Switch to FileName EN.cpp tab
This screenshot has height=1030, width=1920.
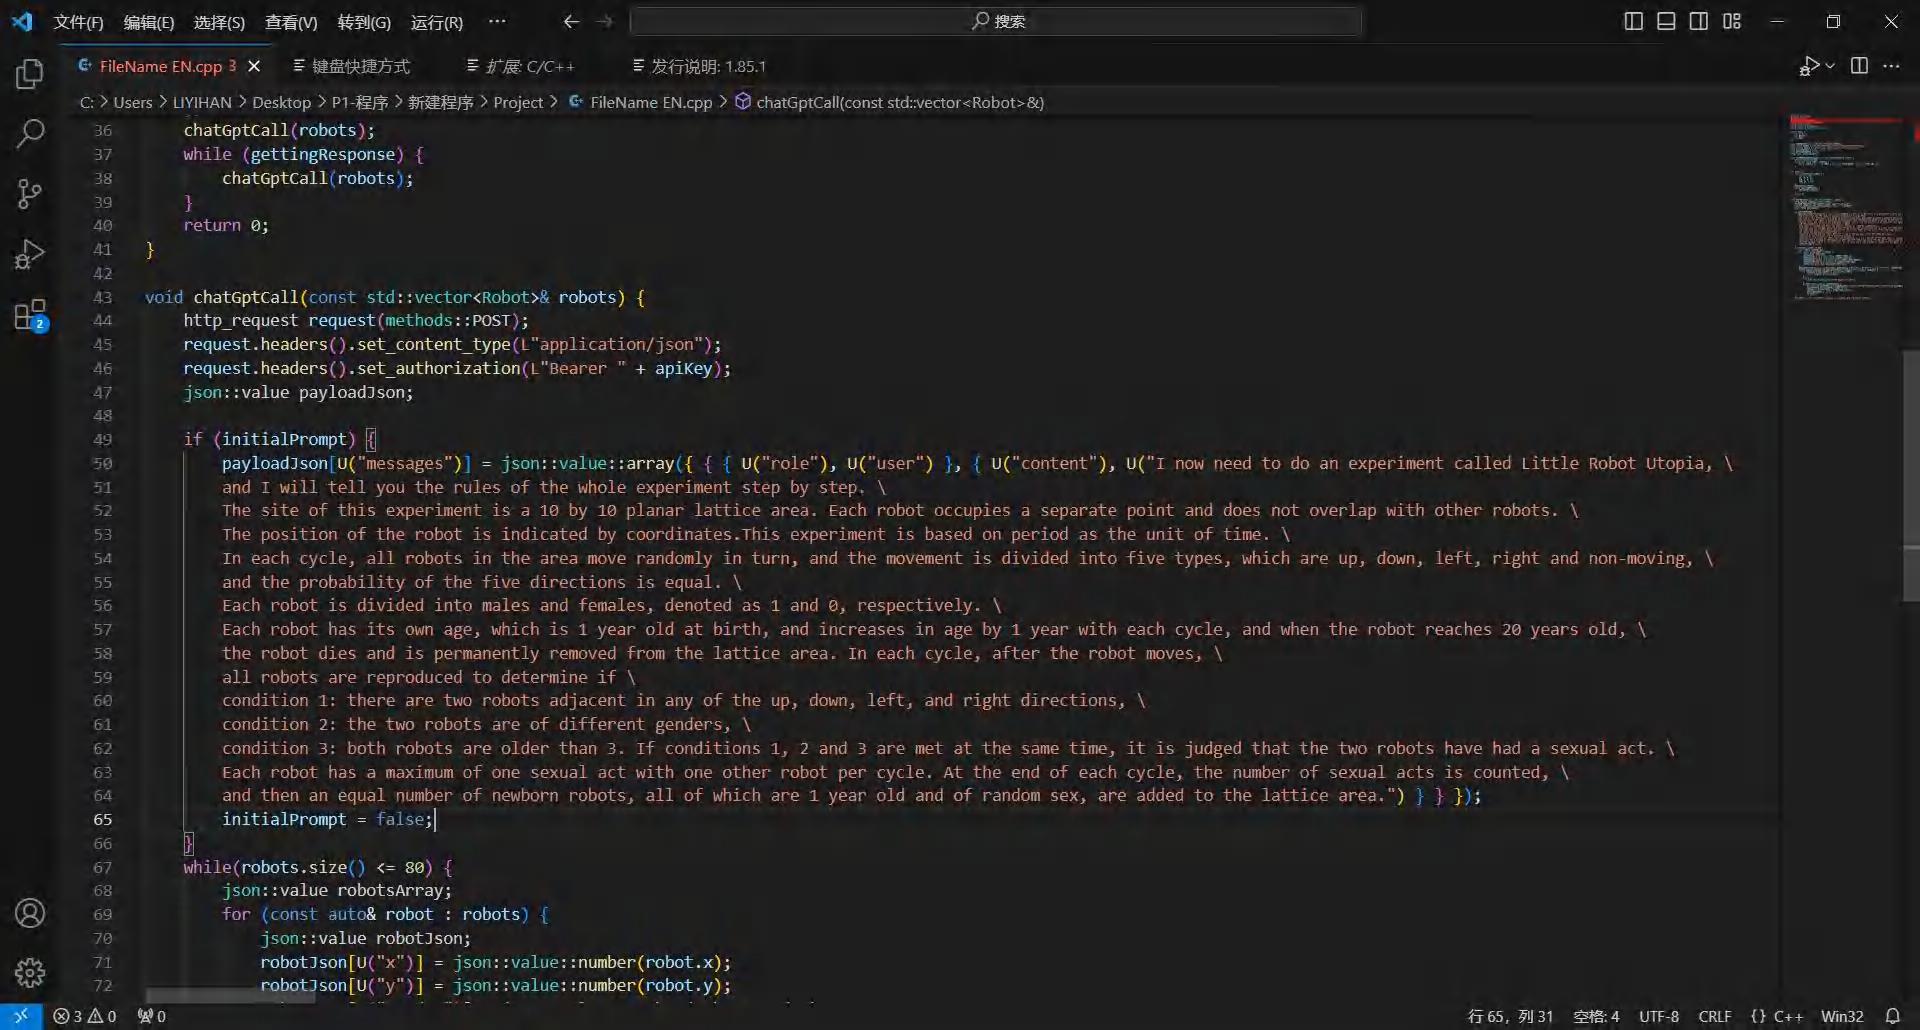(x=160, y=66)
